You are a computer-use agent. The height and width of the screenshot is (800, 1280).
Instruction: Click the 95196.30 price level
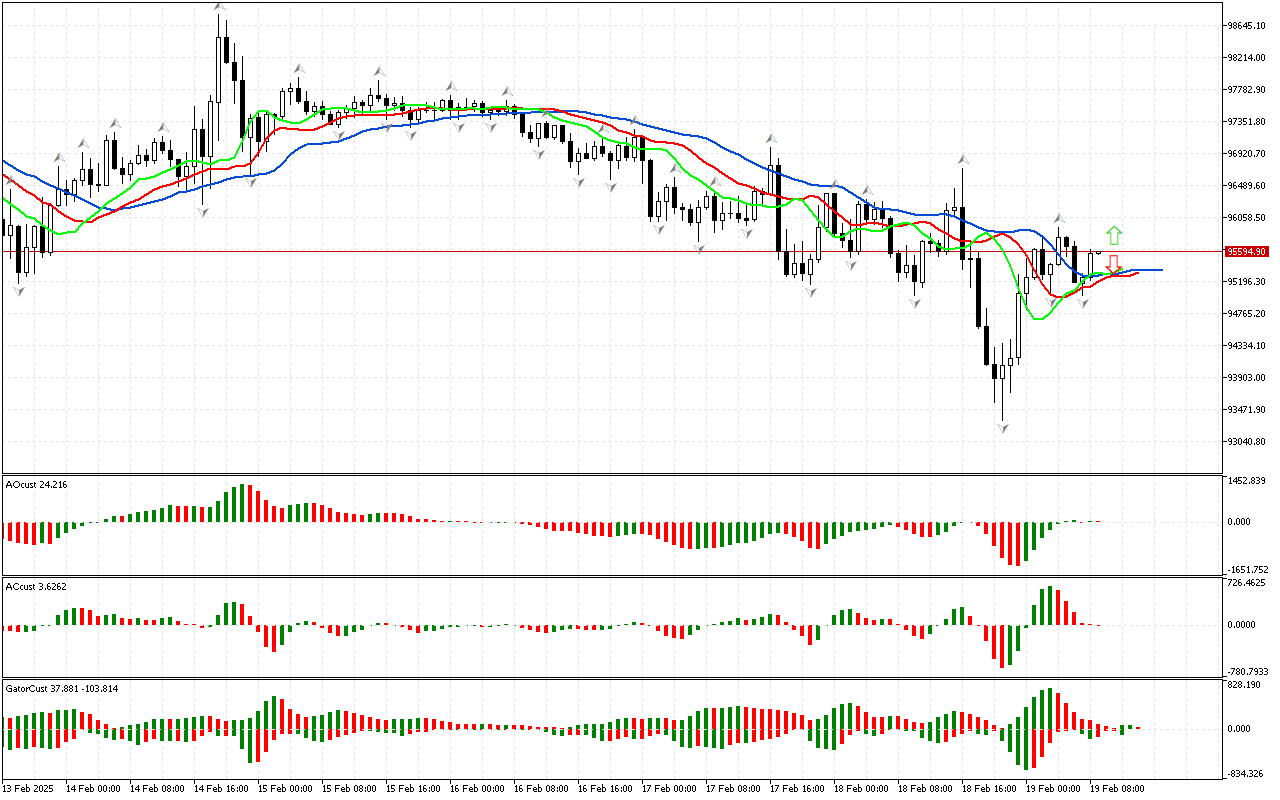1246,282
